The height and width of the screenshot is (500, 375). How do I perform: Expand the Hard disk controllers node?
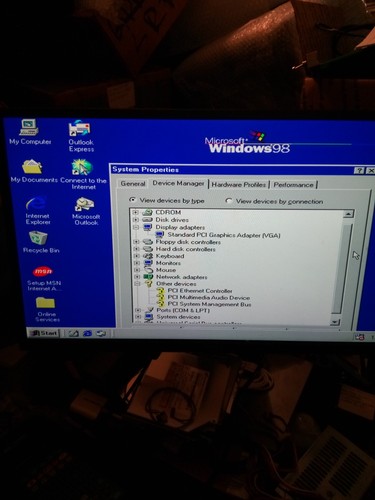pos(136,249)
